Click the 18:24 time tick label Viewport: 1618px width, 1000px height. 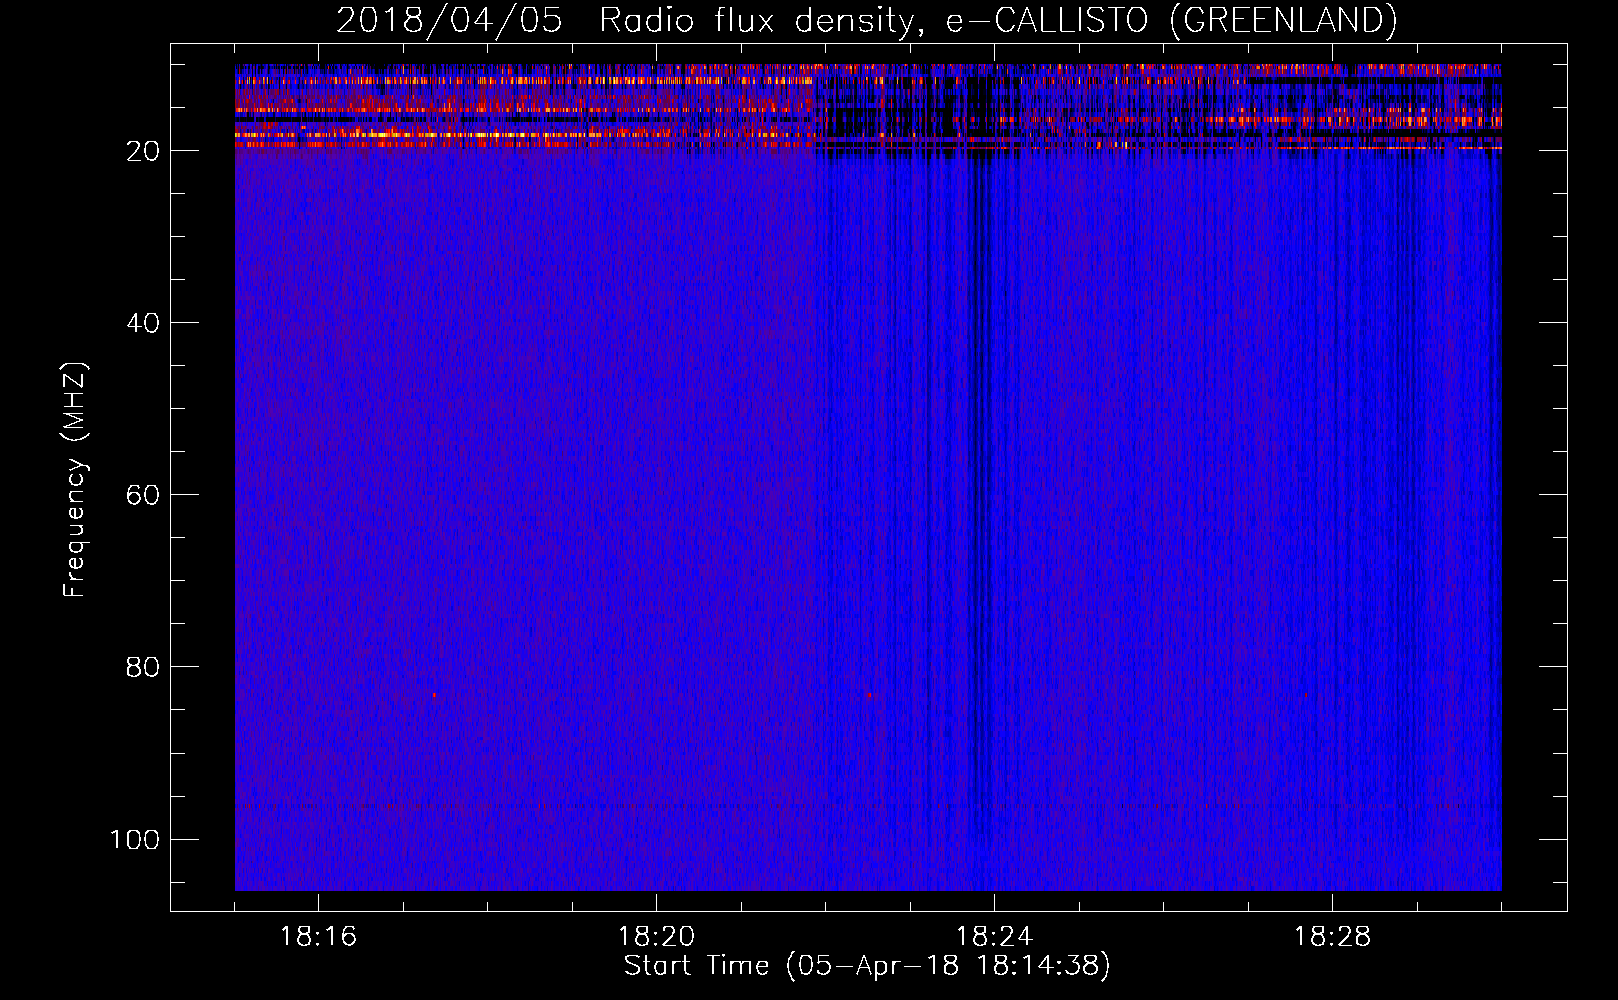click(x=994, y=937)
